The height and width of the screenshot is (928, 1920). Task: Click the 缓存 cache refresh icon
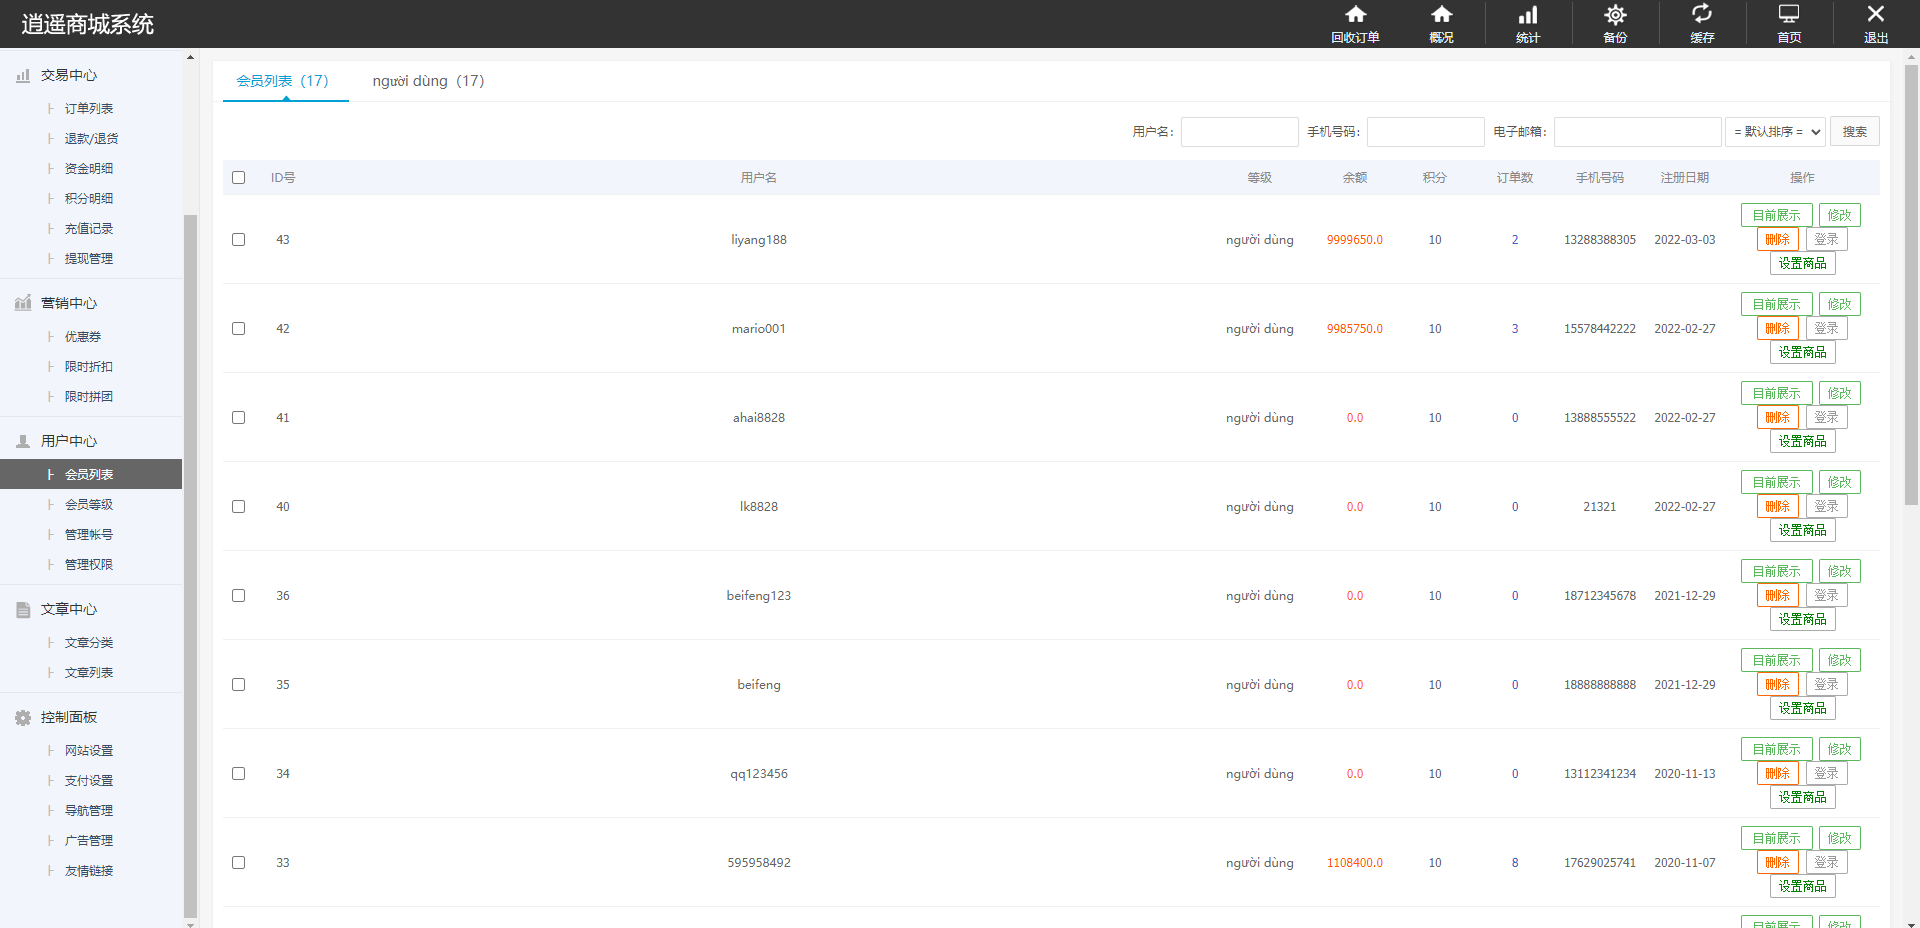(1702, 15)
